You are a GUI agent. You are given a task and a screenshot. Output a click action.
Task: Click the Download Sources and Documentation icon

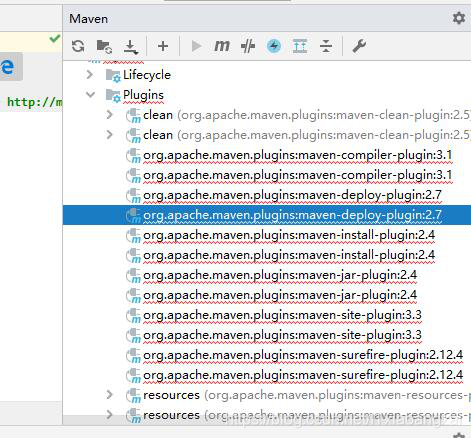tap(130, 47)
